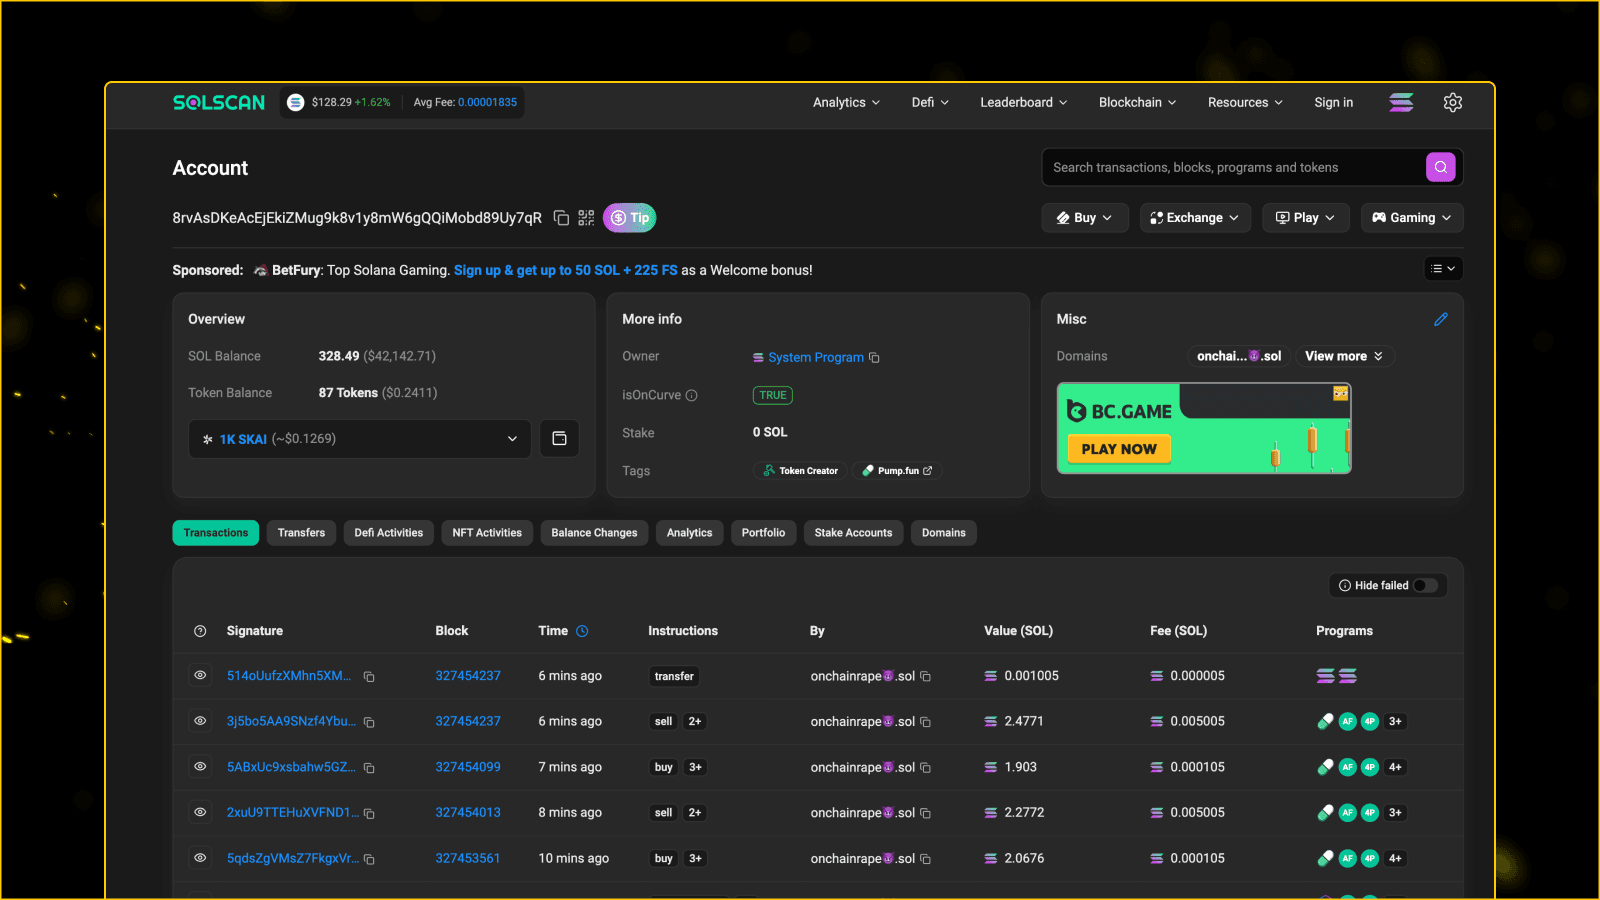This screenshot has width=1600, height=900.
Task: Click the BC.GAME ad corner icon
Action: point(1340,394)
